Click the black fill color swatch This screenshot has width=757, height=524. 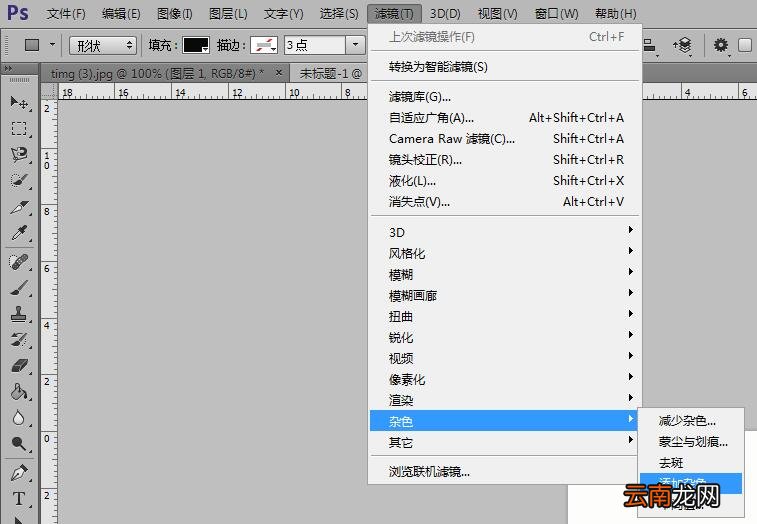click(x=196, y=45)
